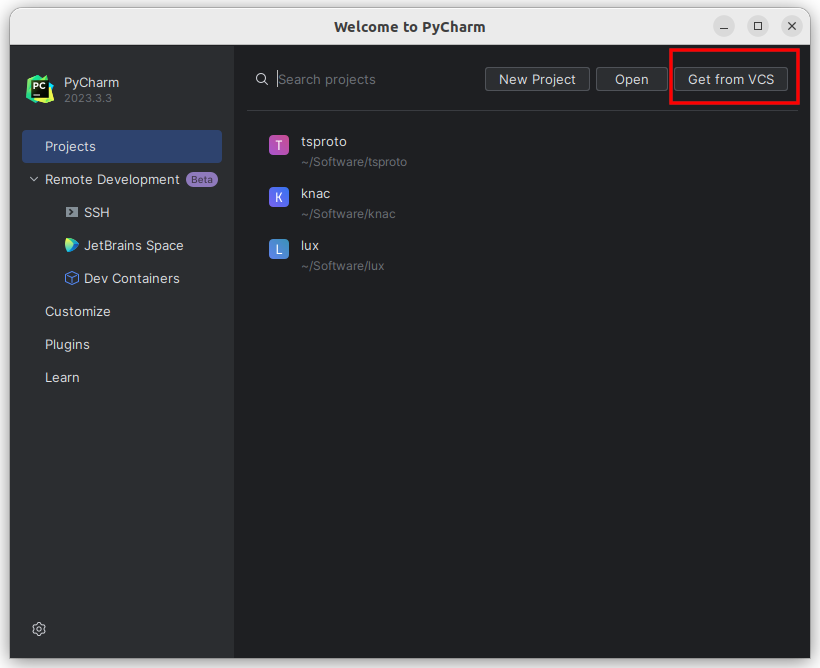Screen dimensions: 820x668
Task: Open the settings gear icon at bottom-left
Action: pyautogui.click(x=39, y=629)
